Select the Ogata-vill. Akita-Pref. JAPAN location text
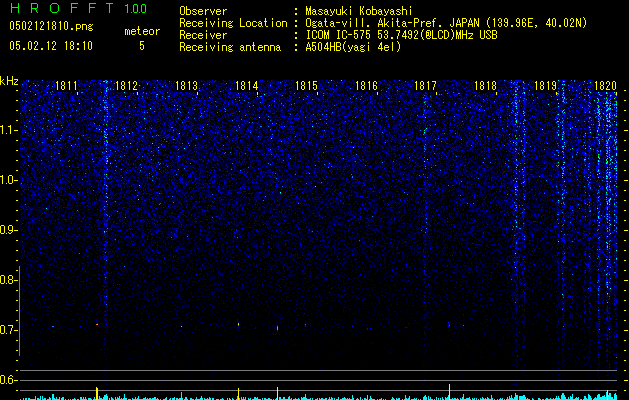Screen dimensions: 629x400 (446, 23)
